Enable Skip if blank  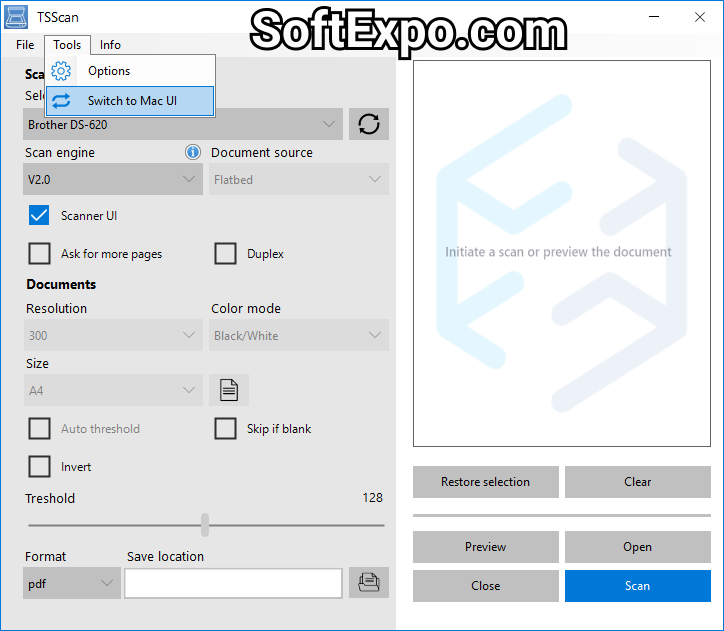pyautogui.click(x=225, y=428)
